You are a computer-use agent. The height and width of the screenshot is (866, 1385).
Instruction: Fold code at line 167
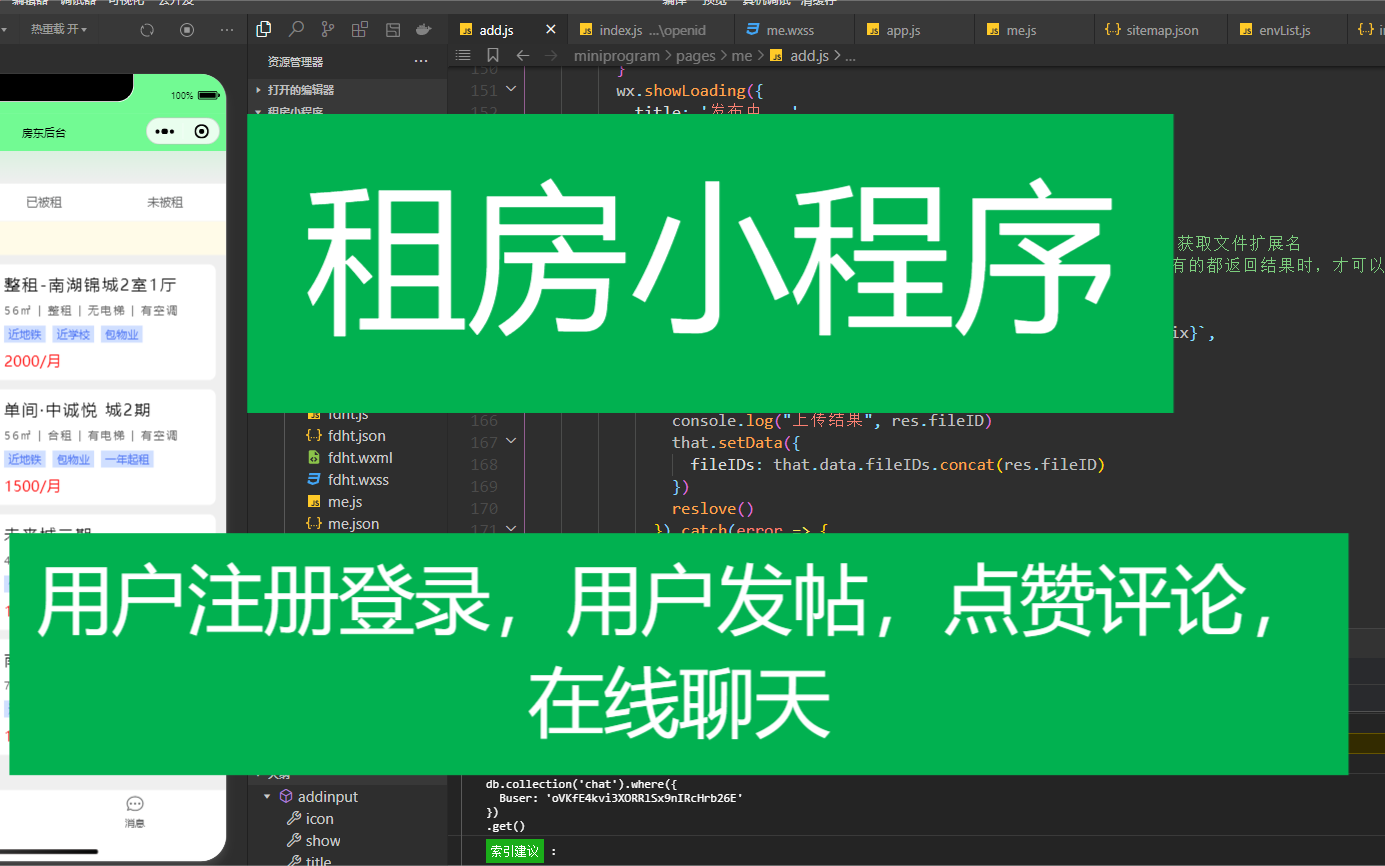(511, 442)
